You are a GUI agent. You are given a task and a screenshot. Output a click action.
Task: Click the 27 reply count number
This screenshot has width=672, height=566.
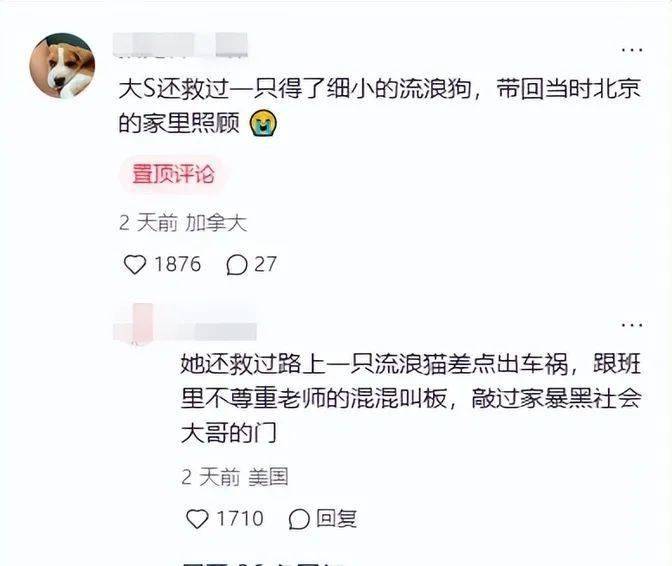coord(265,264)
